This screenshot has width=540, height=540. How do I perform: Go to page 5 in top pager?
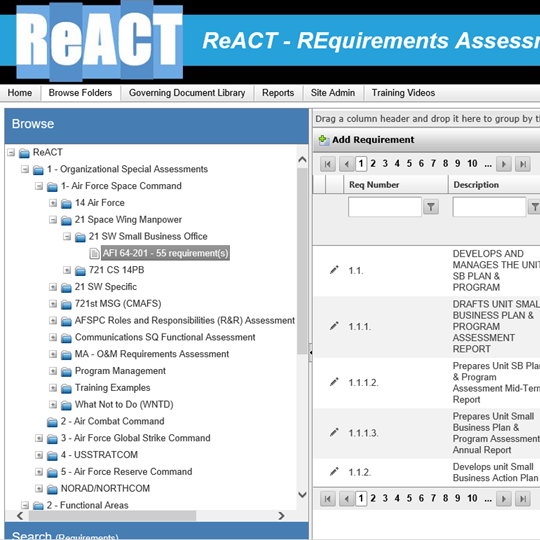[409, 164]
